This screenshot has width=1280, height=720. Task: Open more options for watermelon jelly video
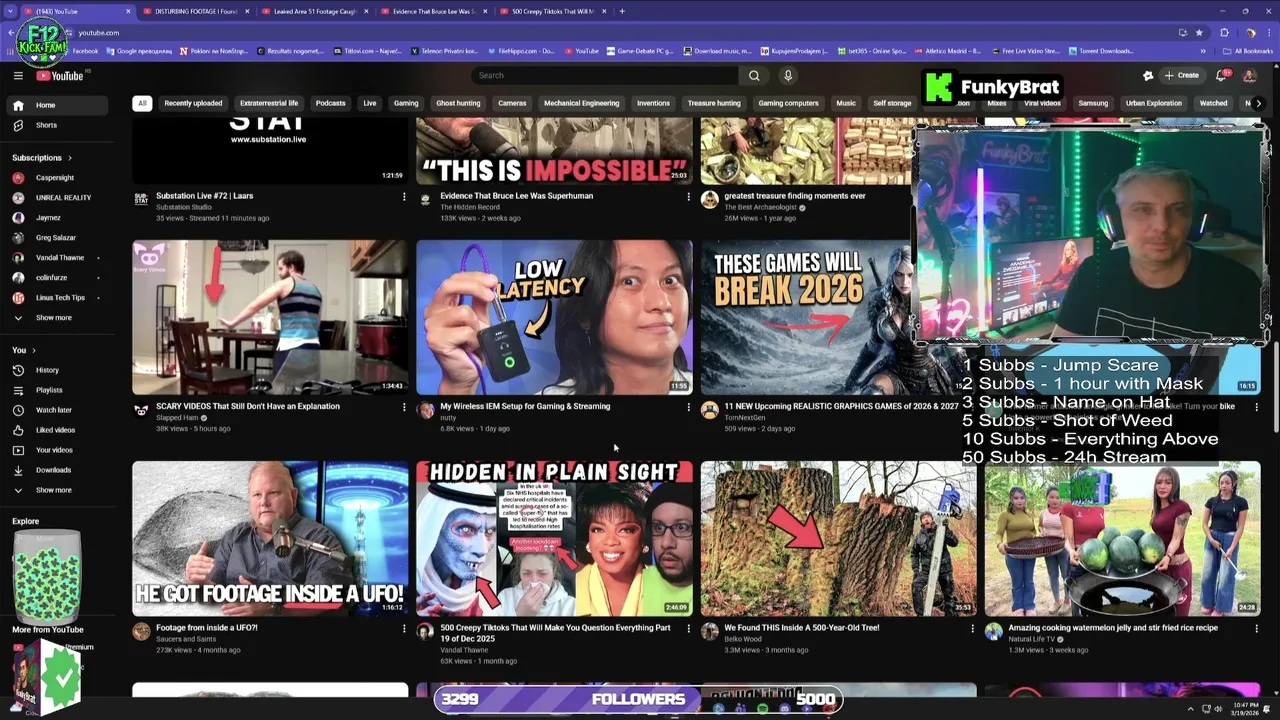click(1256, 629)
